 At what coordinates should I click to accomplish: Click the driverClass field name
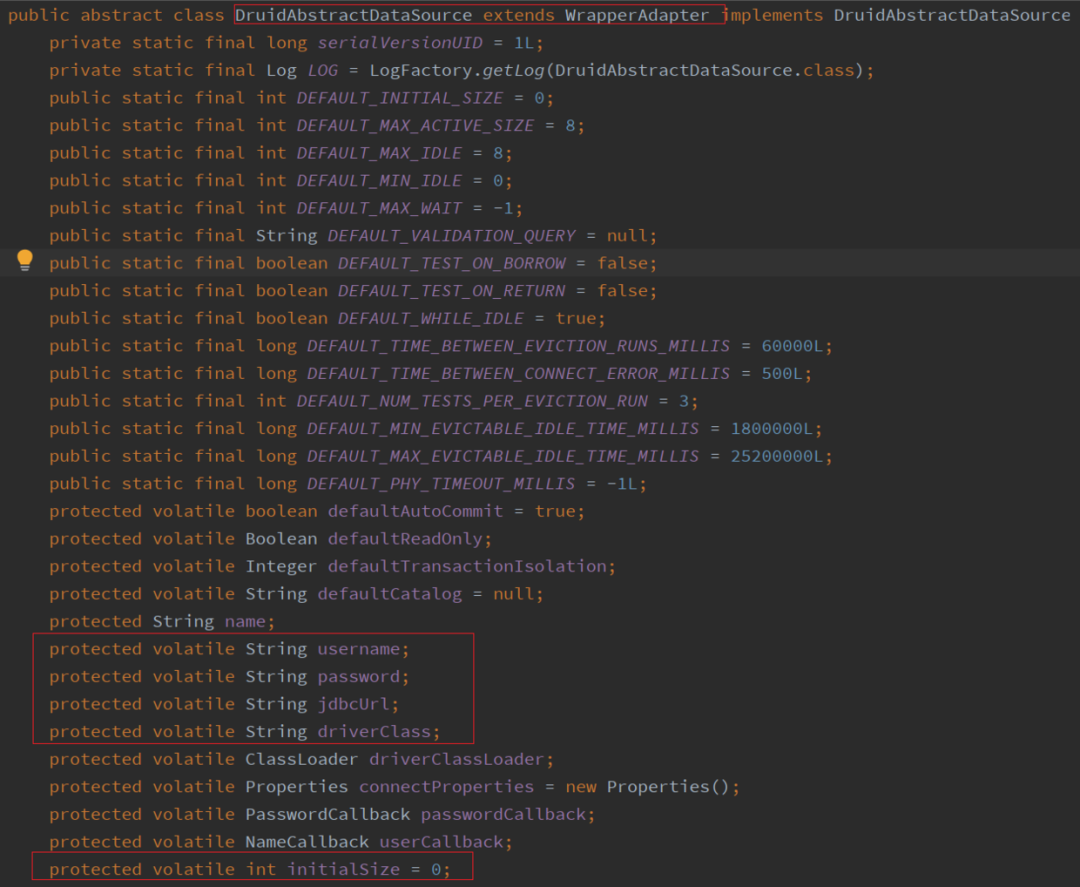pyautogui.click(x=374, y=731)
